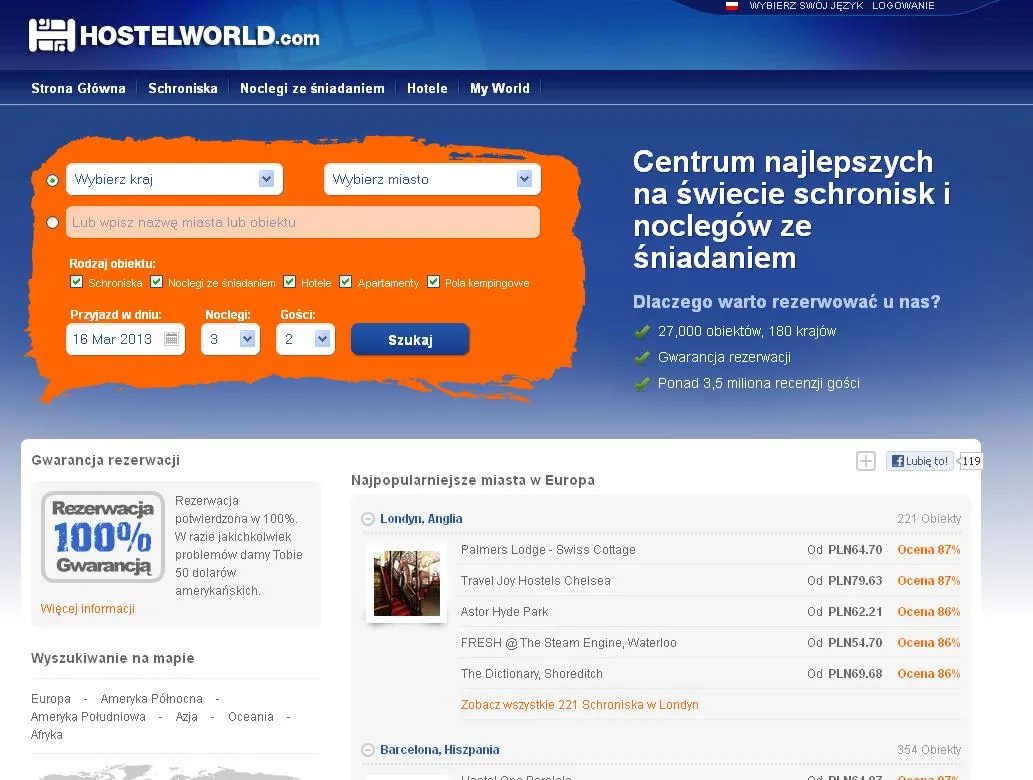Click the London hostel thumbnail photo
Screen dimensions: 1033x780
pos(407,584)
